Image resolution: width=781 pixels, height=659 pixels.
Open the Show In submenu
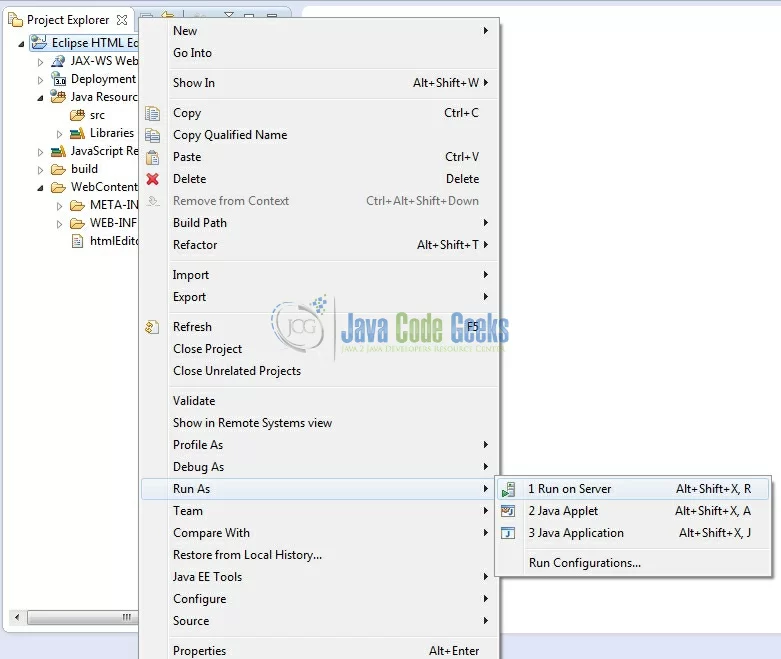tap(320, 83)
